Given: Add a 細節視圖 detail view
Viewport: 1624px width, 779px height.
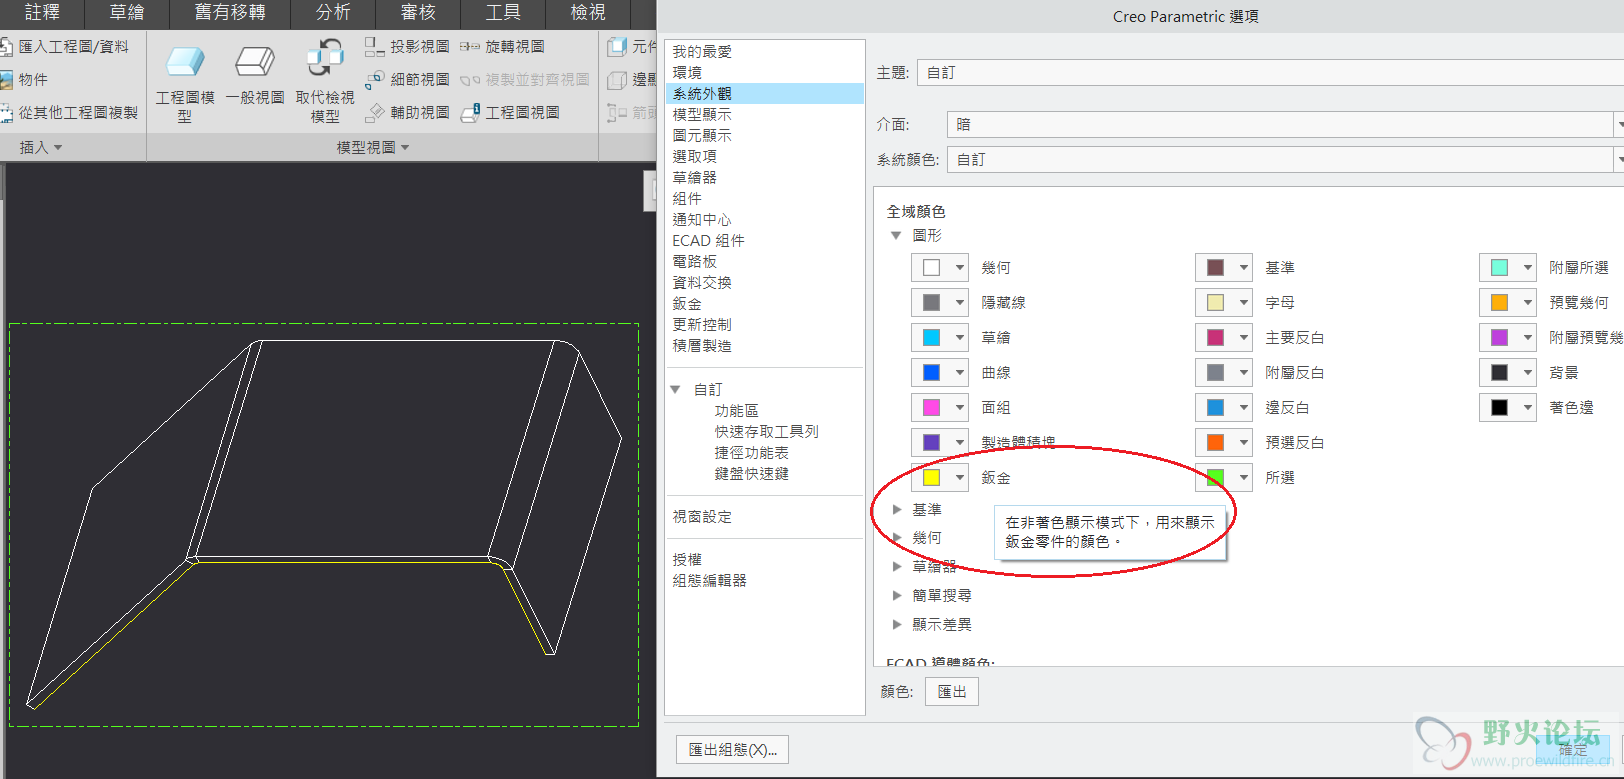Looking at the screenshot, I should [x=407, y=80].
